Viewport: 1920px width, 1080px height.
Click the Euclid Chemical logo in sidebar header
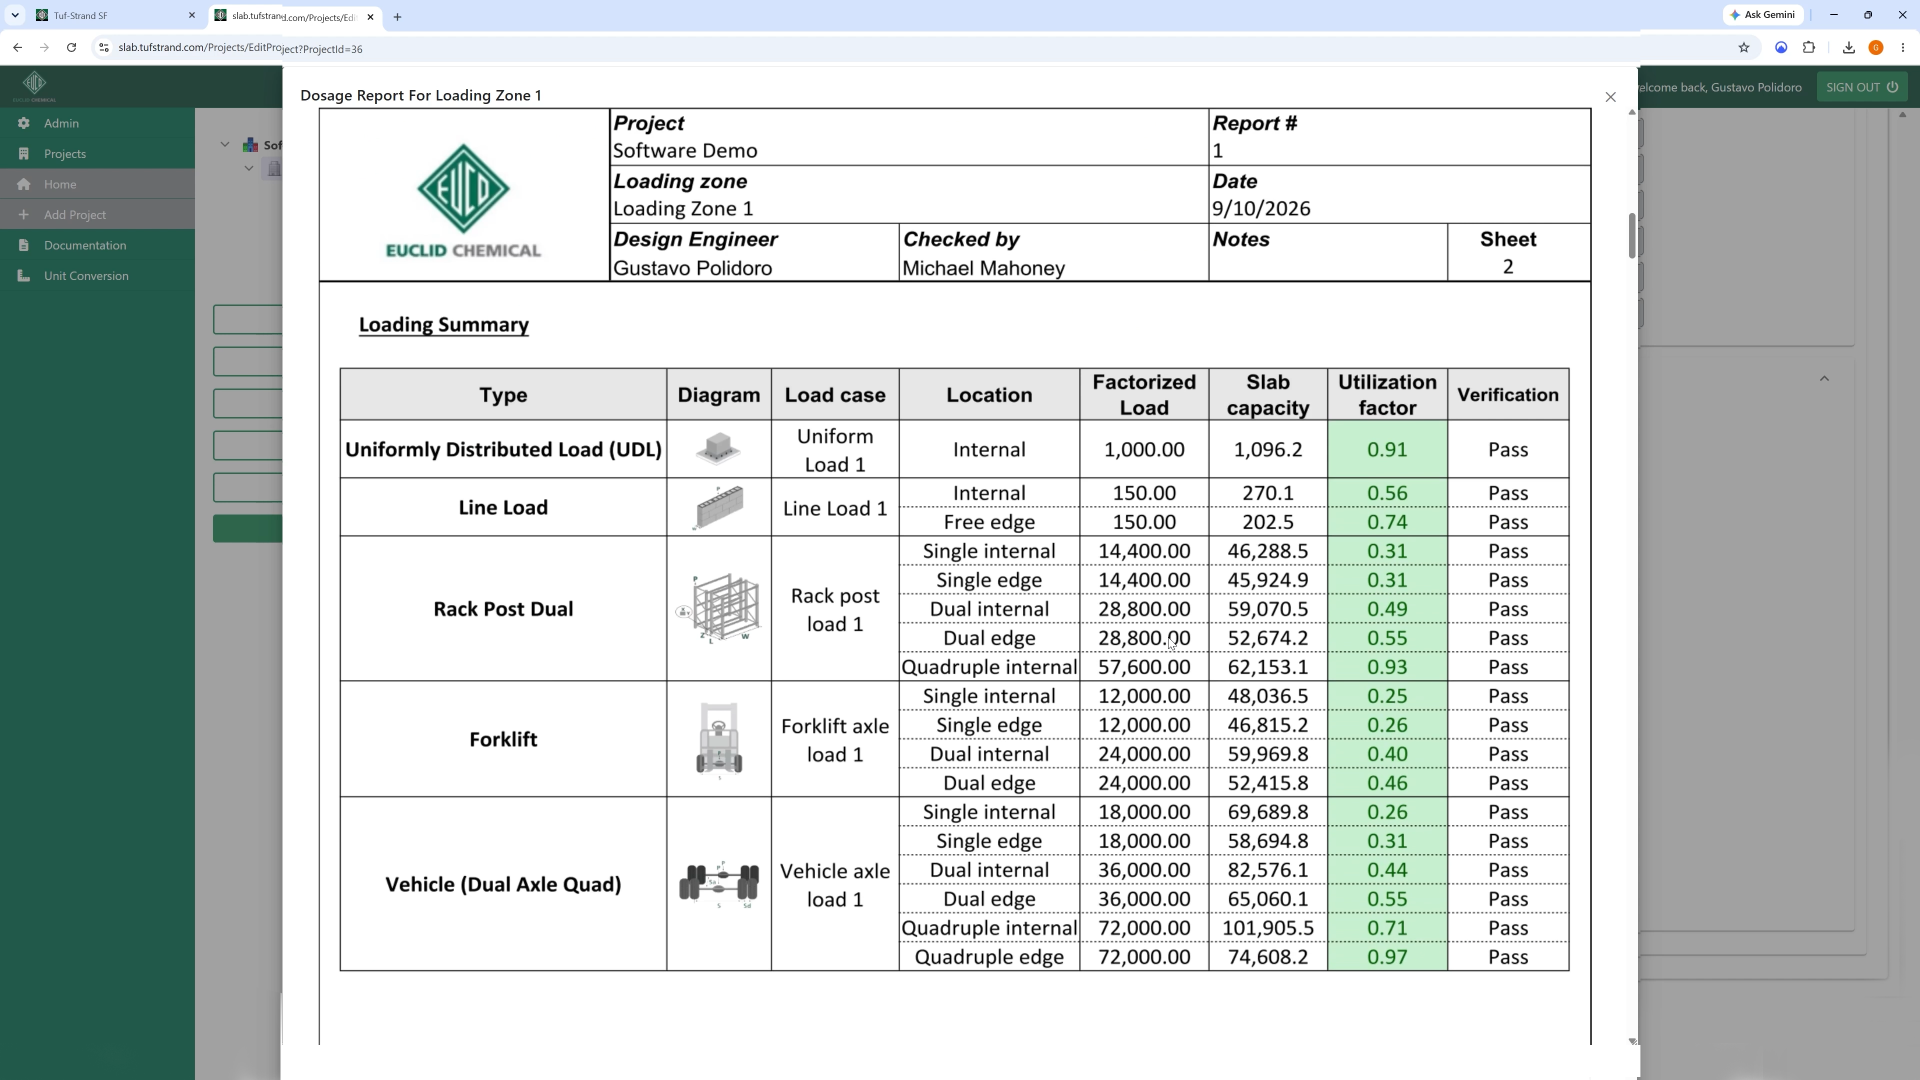tap(35, 87)
